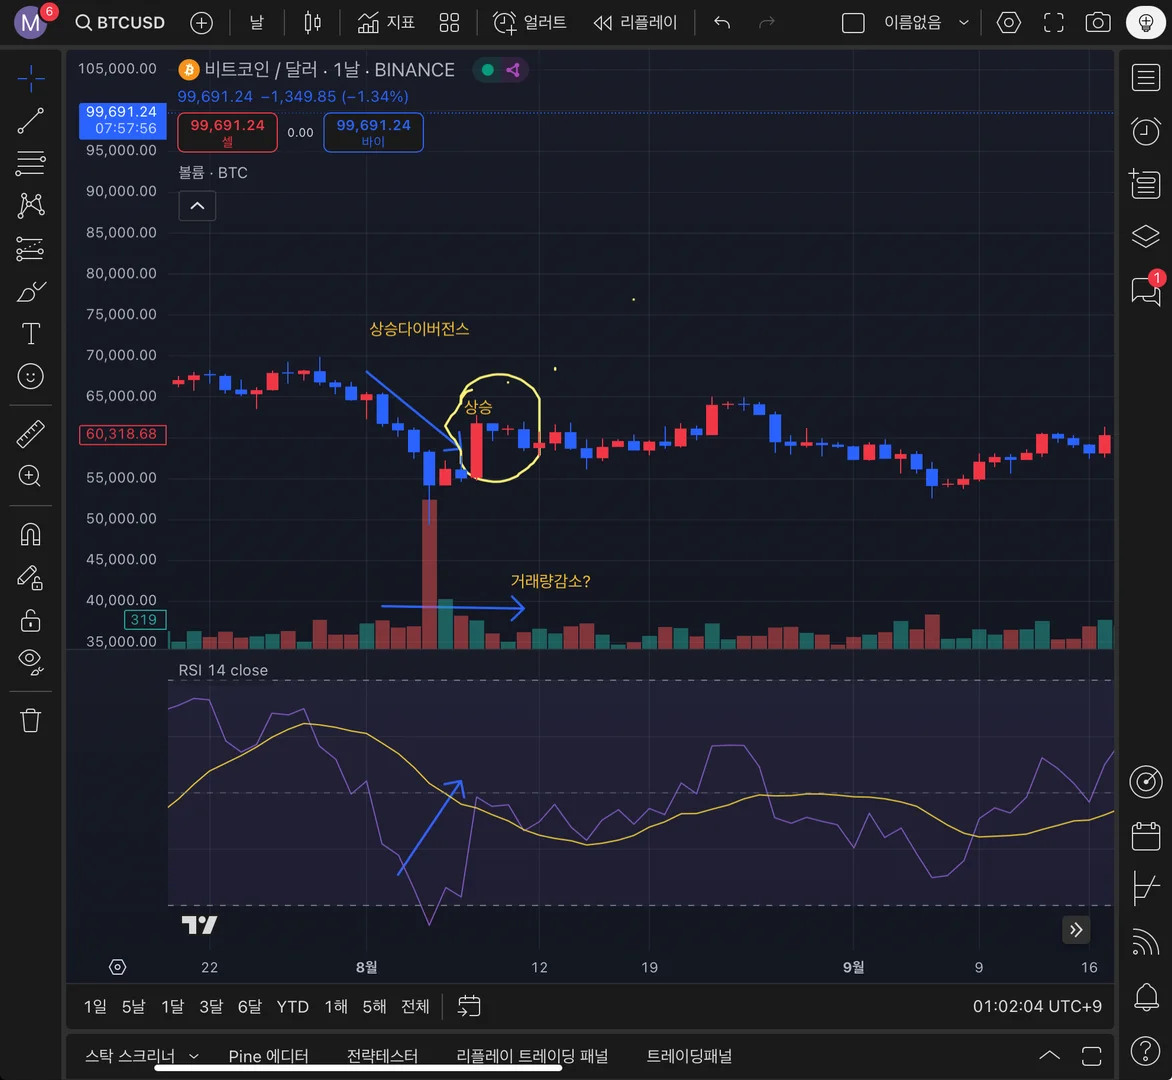This screenshot has width=1172, height=1080.
Task: Activate the zoom in tool
Action: [x=31, y=476]
